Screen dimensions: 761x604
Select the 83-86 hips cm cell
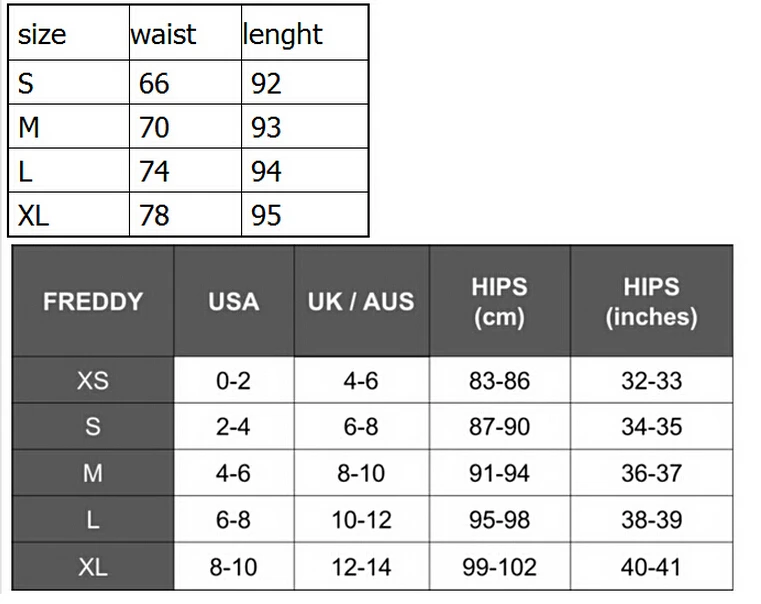pos(499,380)
